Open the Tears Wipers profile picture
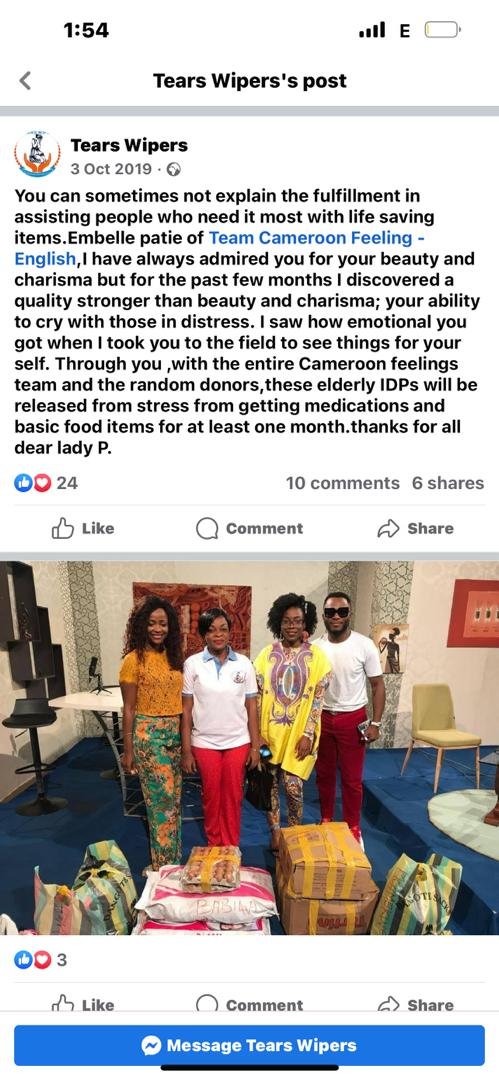 pyautogui.click(x=37, y=154)
